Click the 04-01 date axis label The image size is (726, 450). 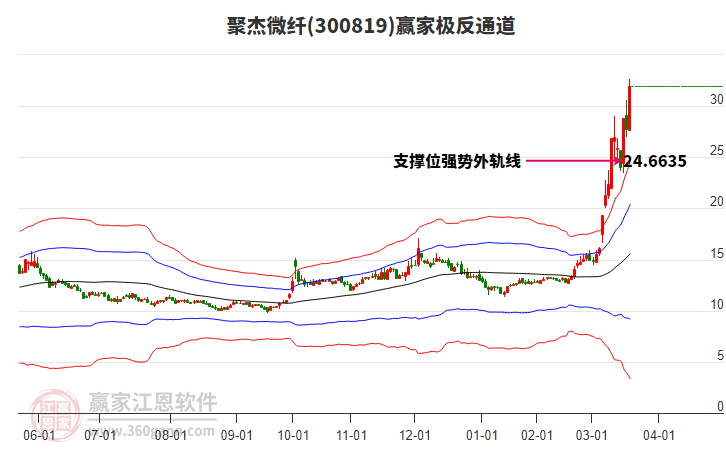pos(659,435)
